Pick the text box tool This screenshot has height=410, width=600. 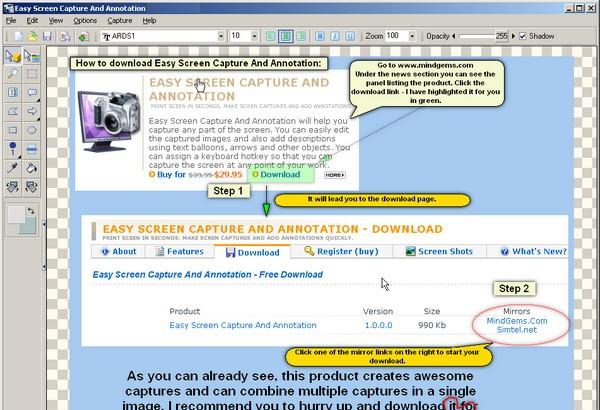[x=13, y=92]
